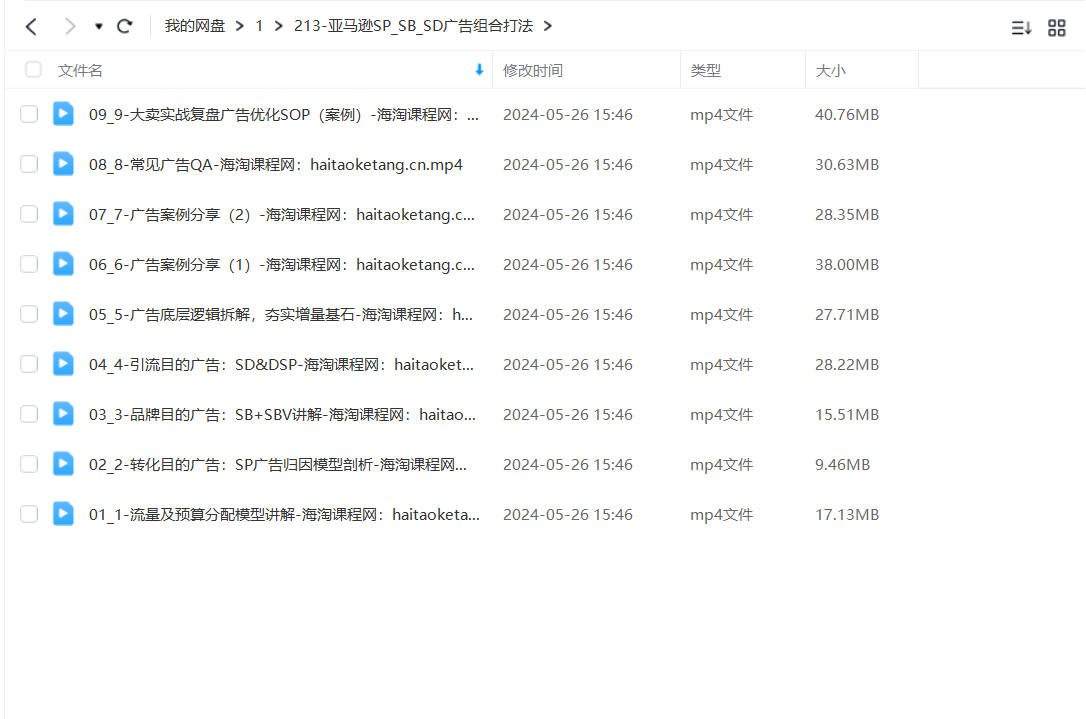The image size is (1086, 719).
Task: Expand chevron after 213-亚马逊 breadcrumb
Action: 548,26
